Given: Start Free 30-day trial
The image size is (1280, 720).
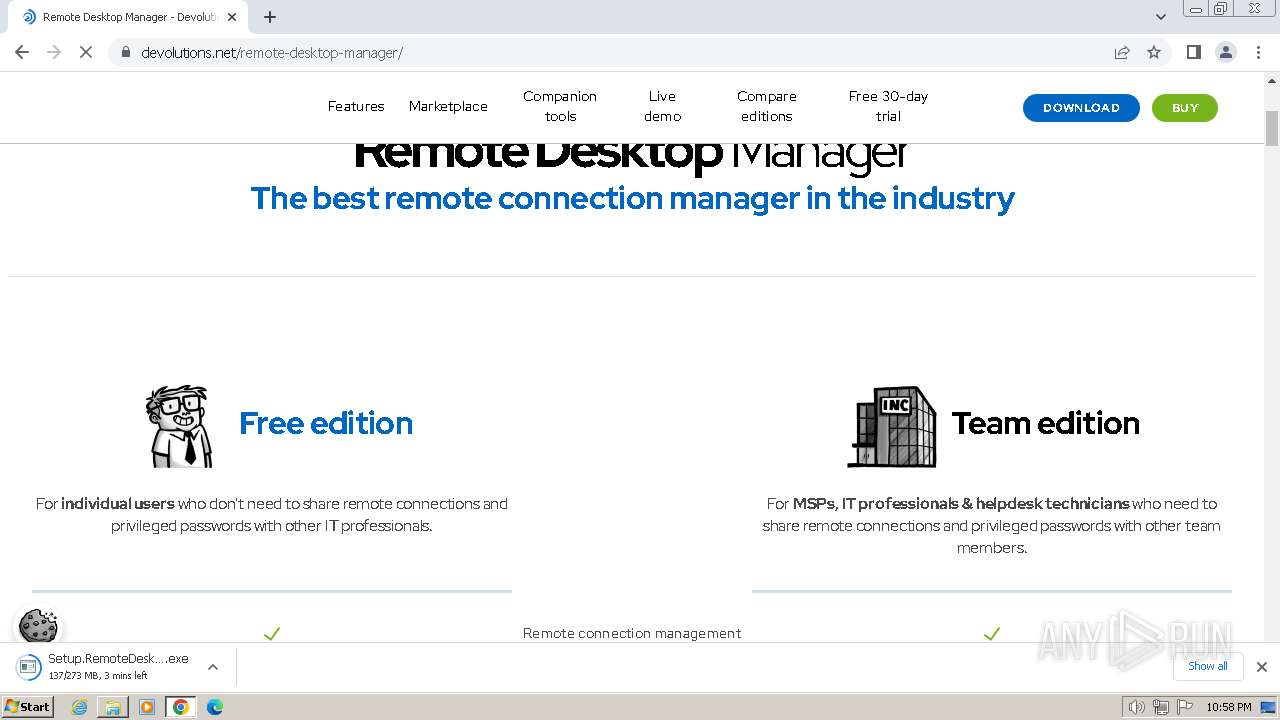Looking at the screenshot, I should coord(888,106).
